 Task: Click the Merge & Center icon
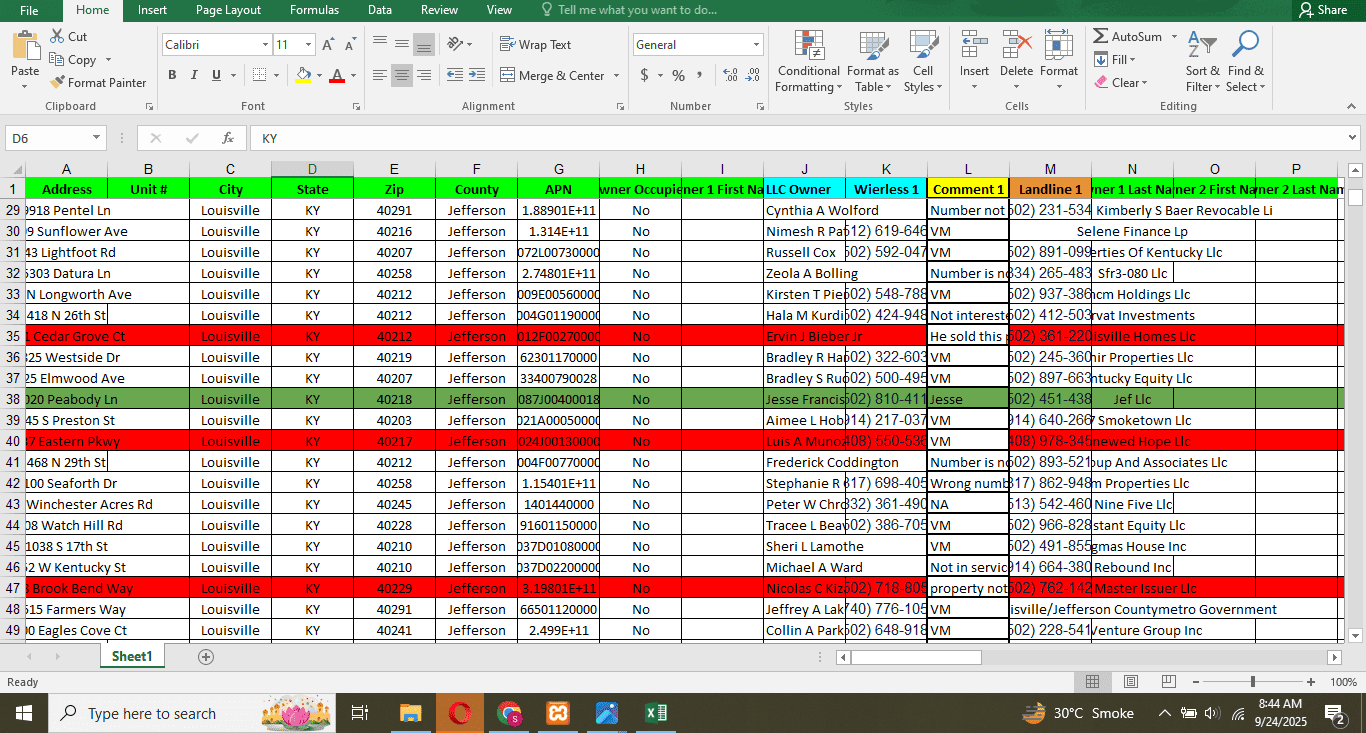507,76
